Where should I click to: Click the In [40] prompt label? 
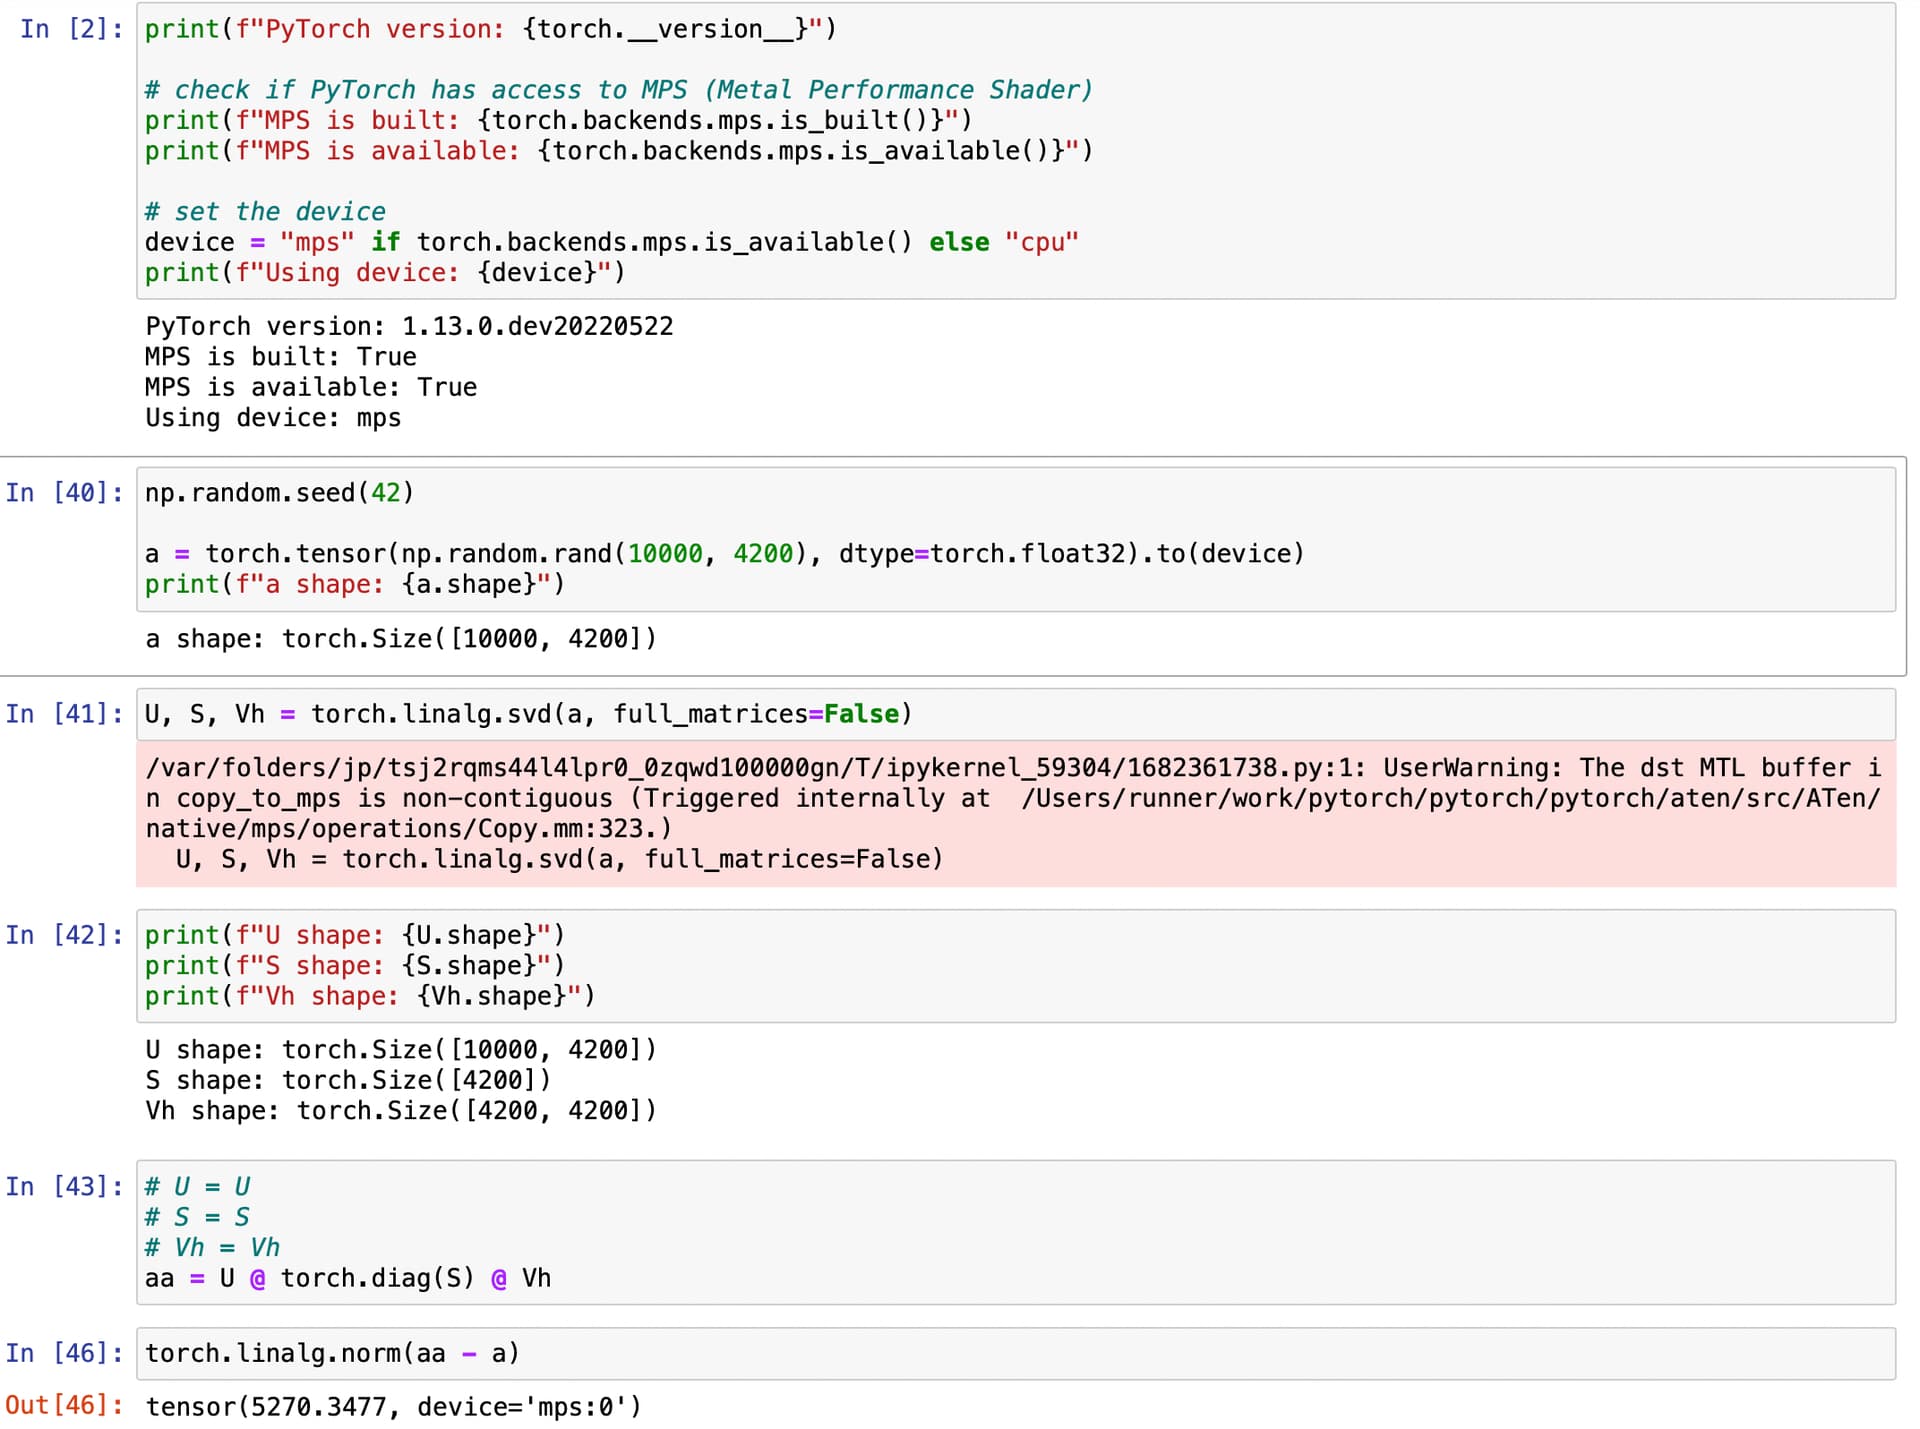pos(64,493)
